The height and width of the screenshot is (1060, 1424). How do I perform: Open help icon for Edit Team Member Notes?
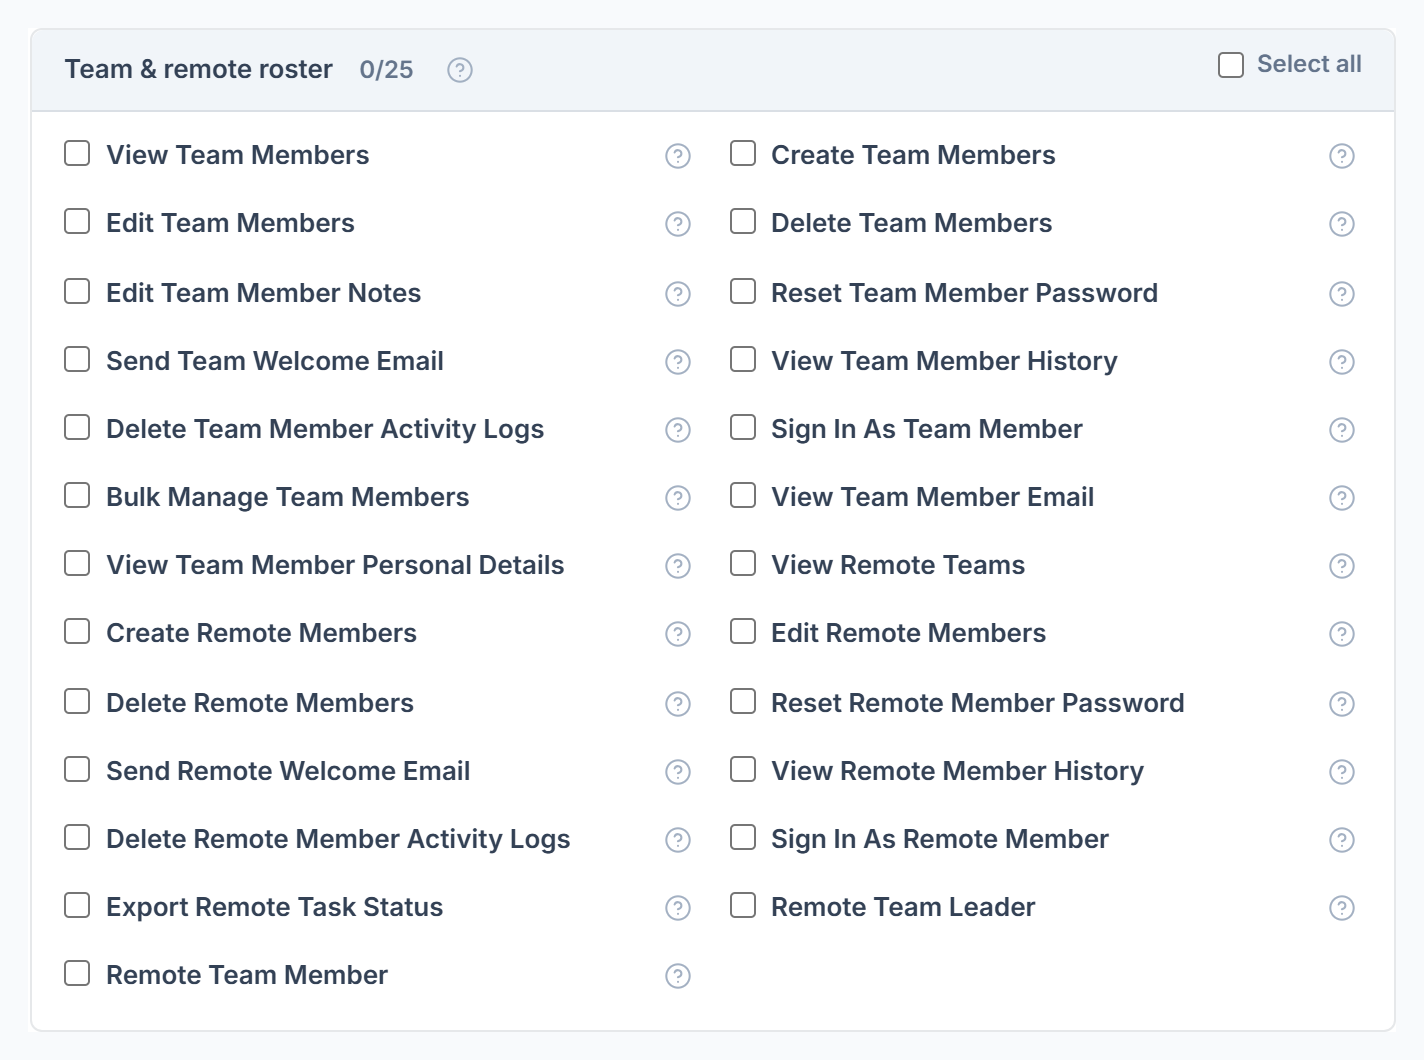coord(678,294)
